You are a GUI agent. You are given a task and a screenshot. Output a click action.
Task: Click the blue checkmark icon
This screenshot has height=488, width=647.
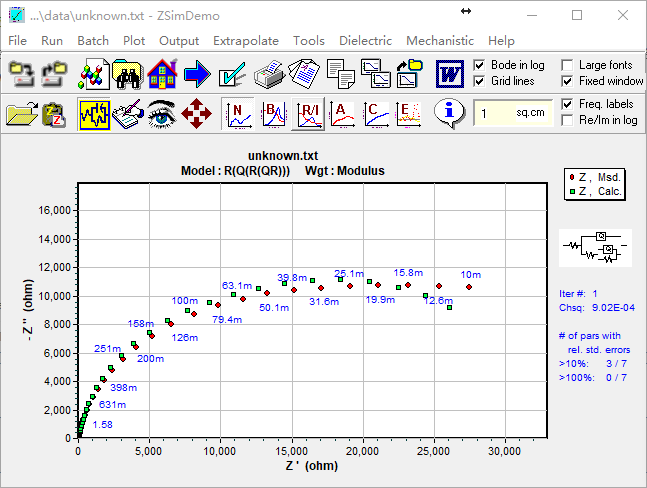(x=232, y=74)
